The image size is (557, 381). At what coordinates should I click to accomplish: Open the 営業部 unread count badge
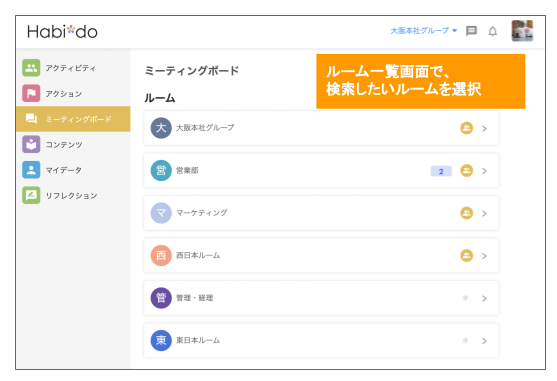pos(441,171)
